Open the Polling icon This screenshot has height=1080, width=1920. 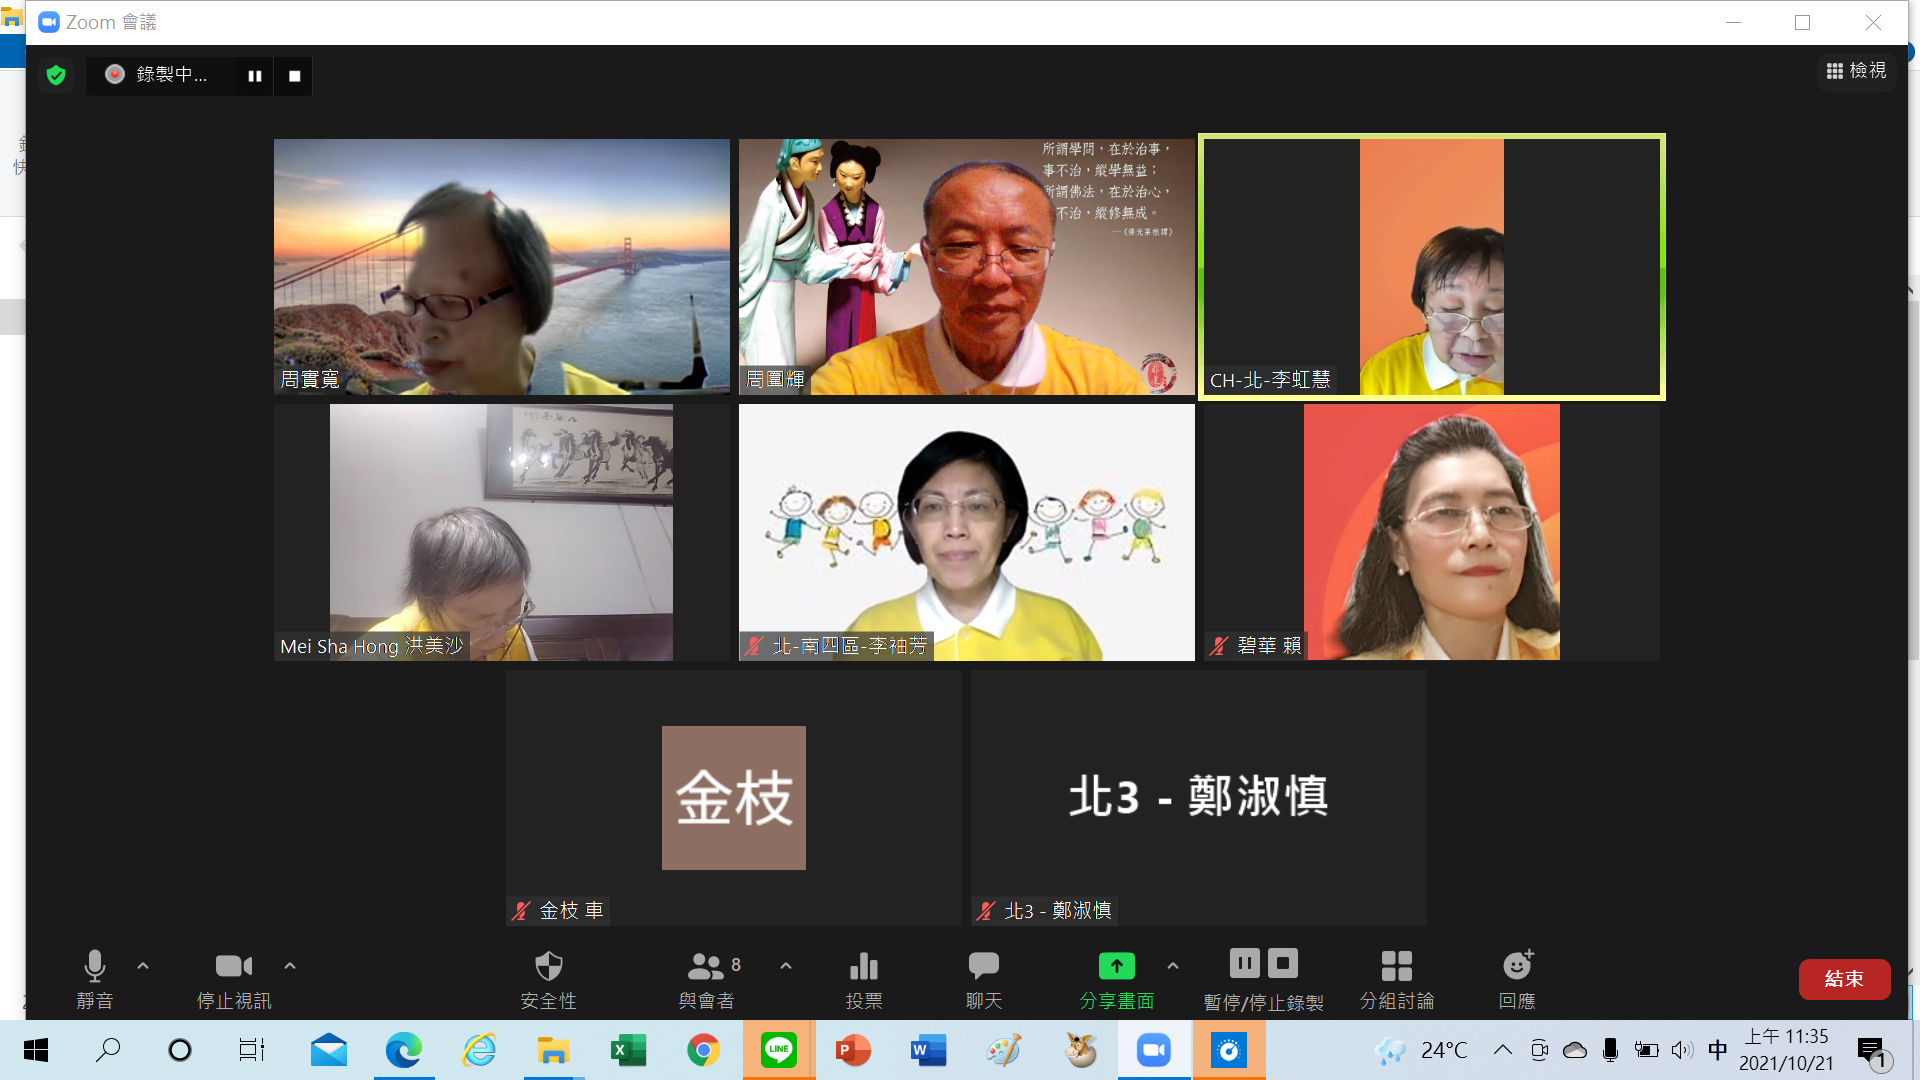pos(864,967)
